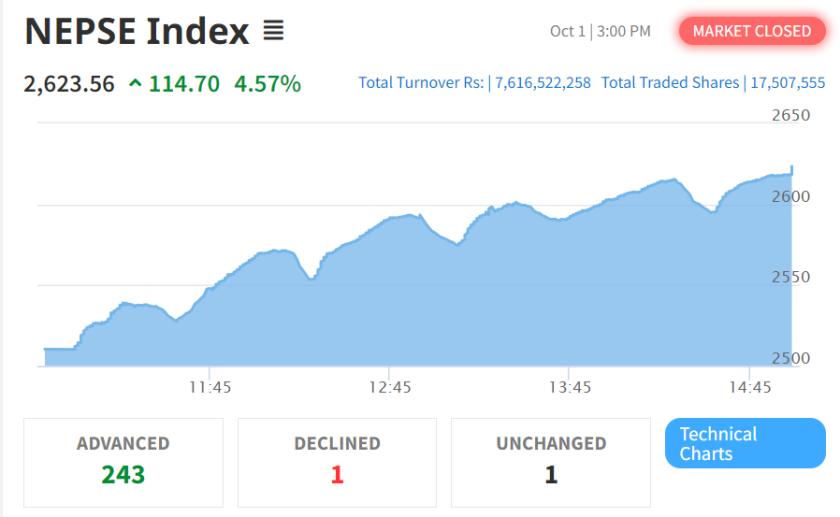
Task: Click the 4.57% percent change figure
Action: click(267, 84)
